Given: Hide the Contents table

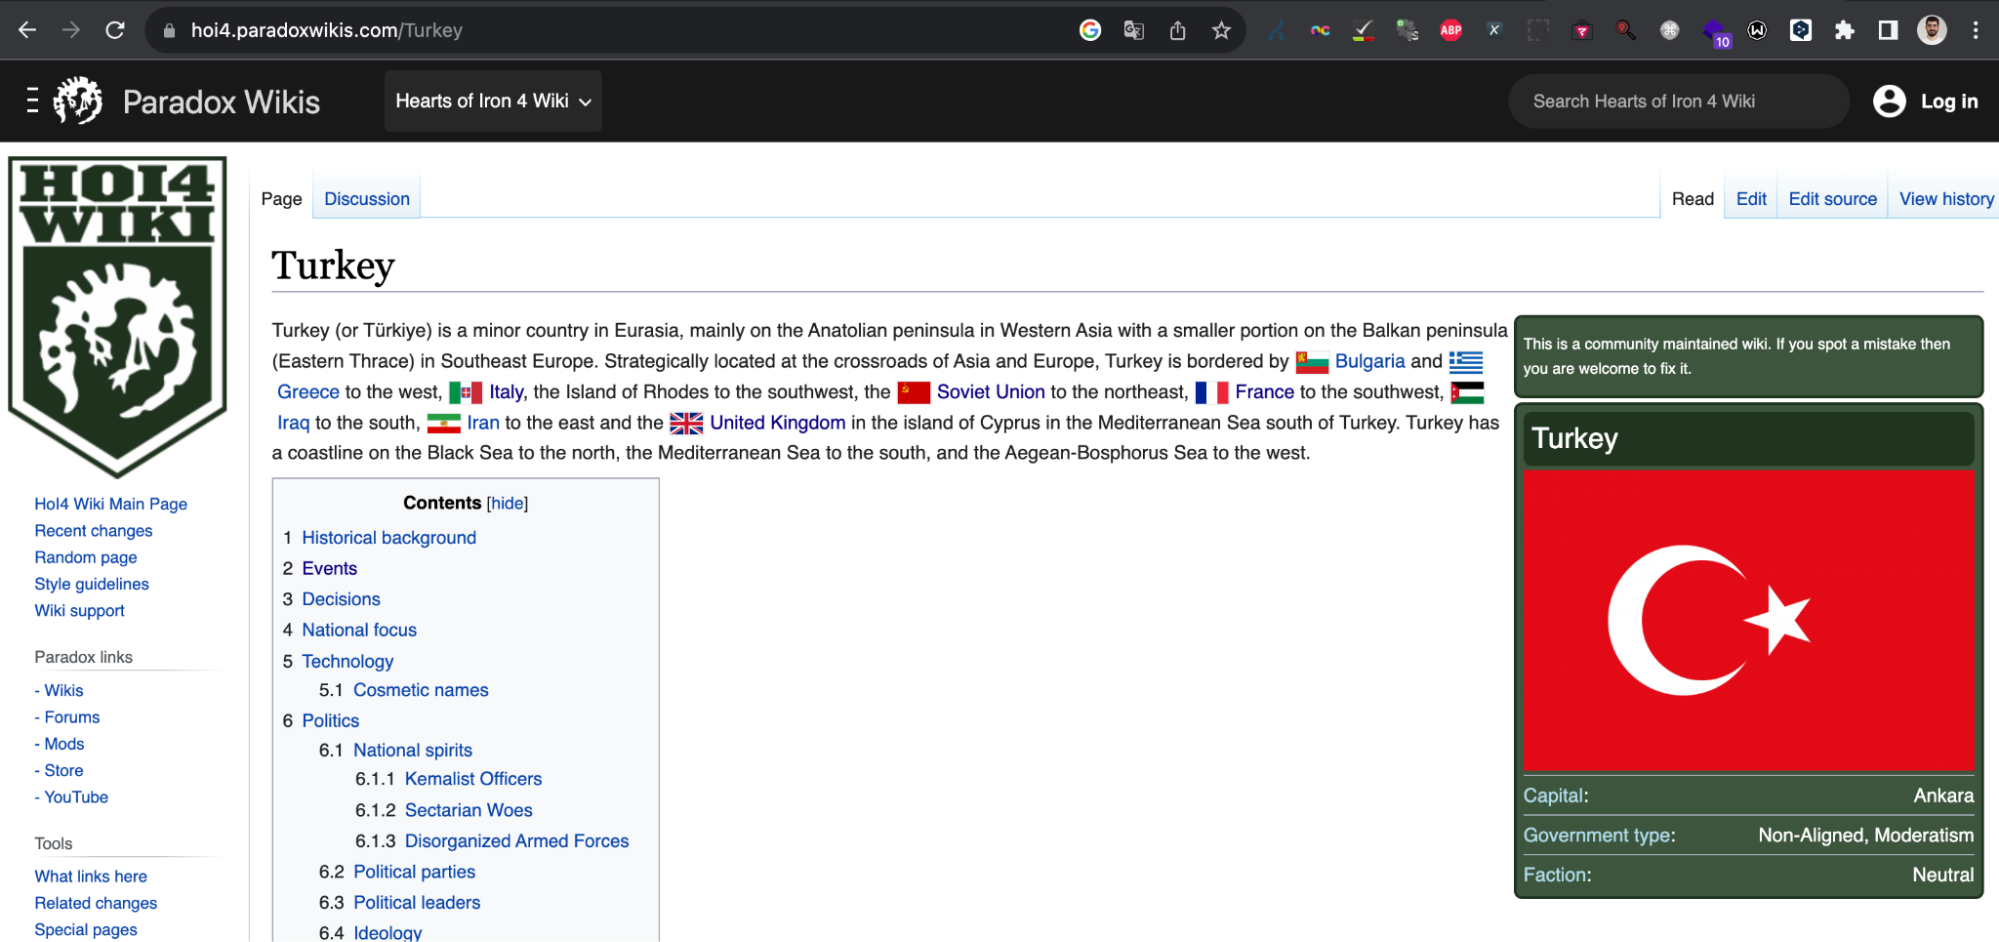Looking at the screenshot, I should [x=507, y=503].
